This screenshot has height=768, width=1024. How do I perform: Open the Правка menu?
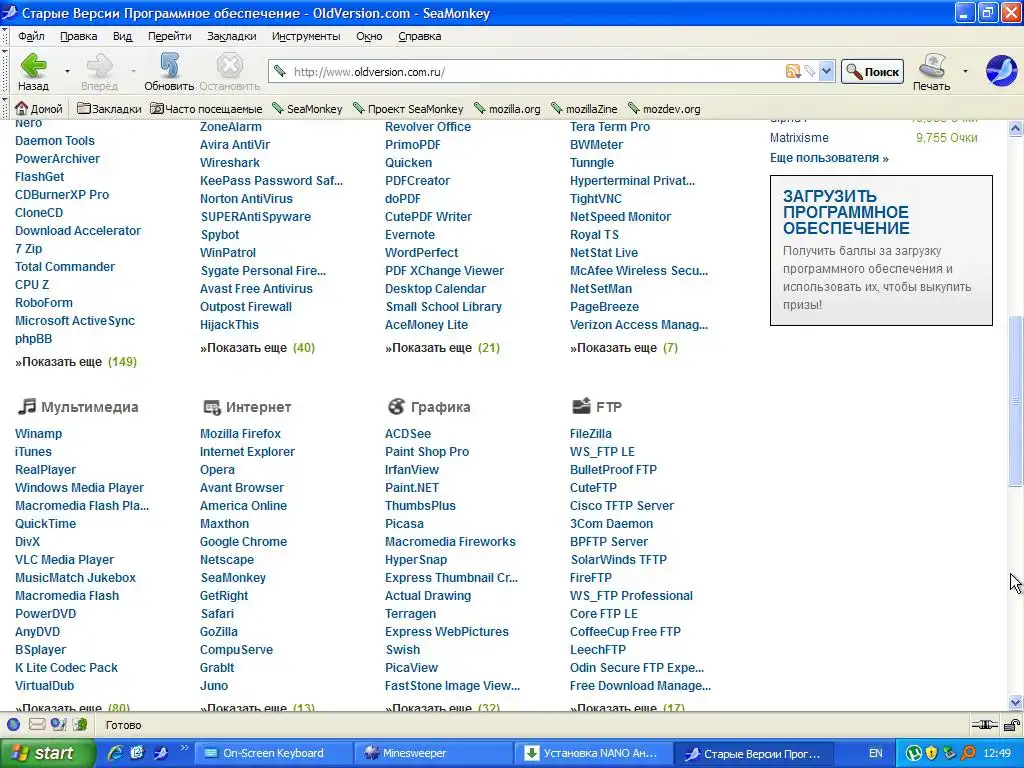(78, 36)
